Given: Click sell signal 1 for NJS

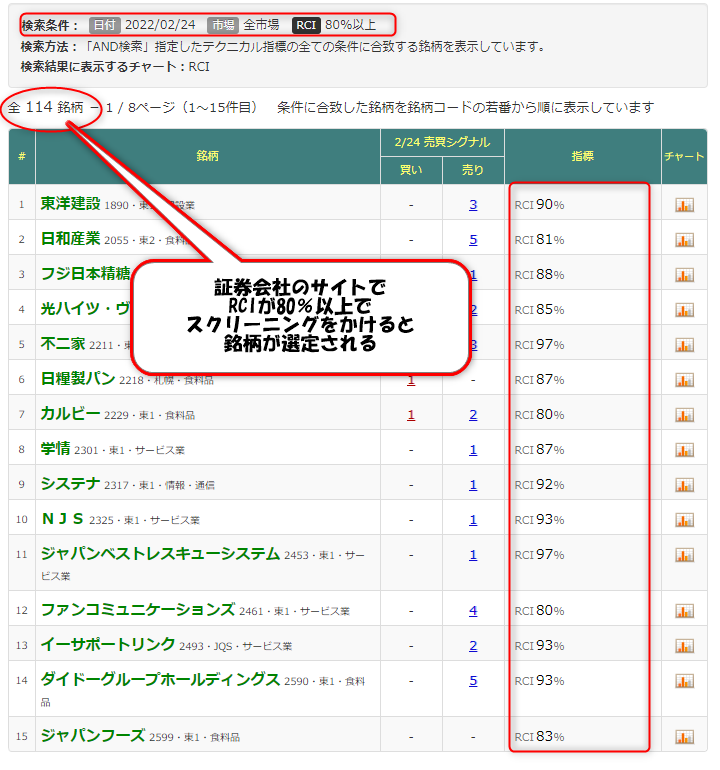Looking at the screenshot, I should point(473,520).
